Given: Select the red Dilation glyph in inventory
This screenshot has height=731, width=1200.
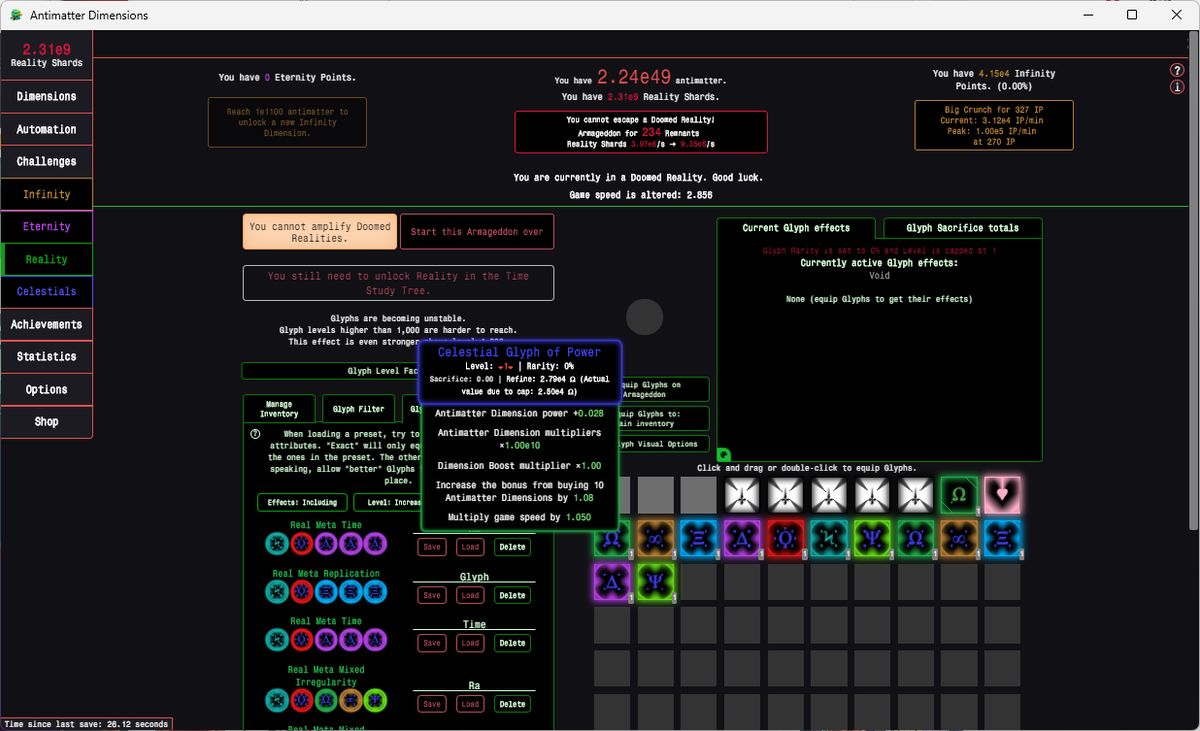Looking at the screenshot, I should pos(785,538).
